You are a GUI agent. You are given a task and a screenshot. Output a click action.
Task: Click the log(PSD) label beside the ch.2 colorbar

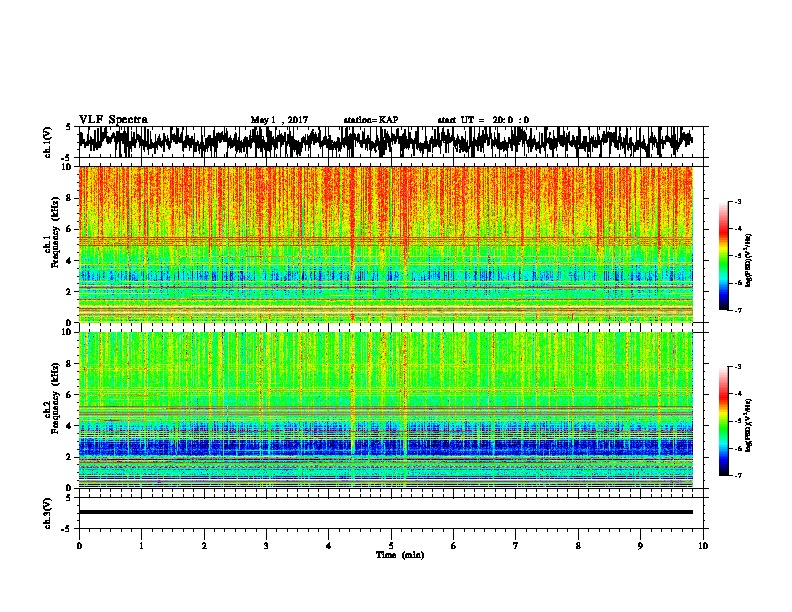click(749, 426)
